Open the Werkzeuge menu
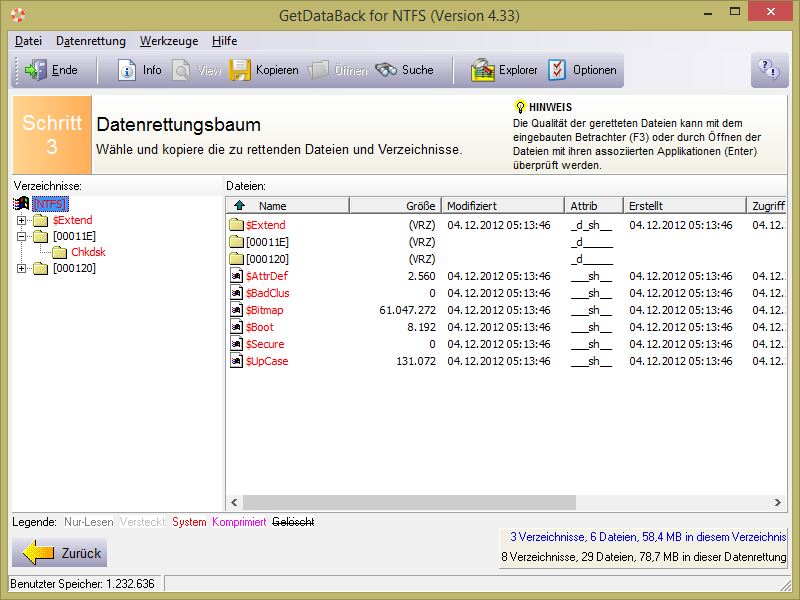 pyautogui.click(x=169, y=41)
